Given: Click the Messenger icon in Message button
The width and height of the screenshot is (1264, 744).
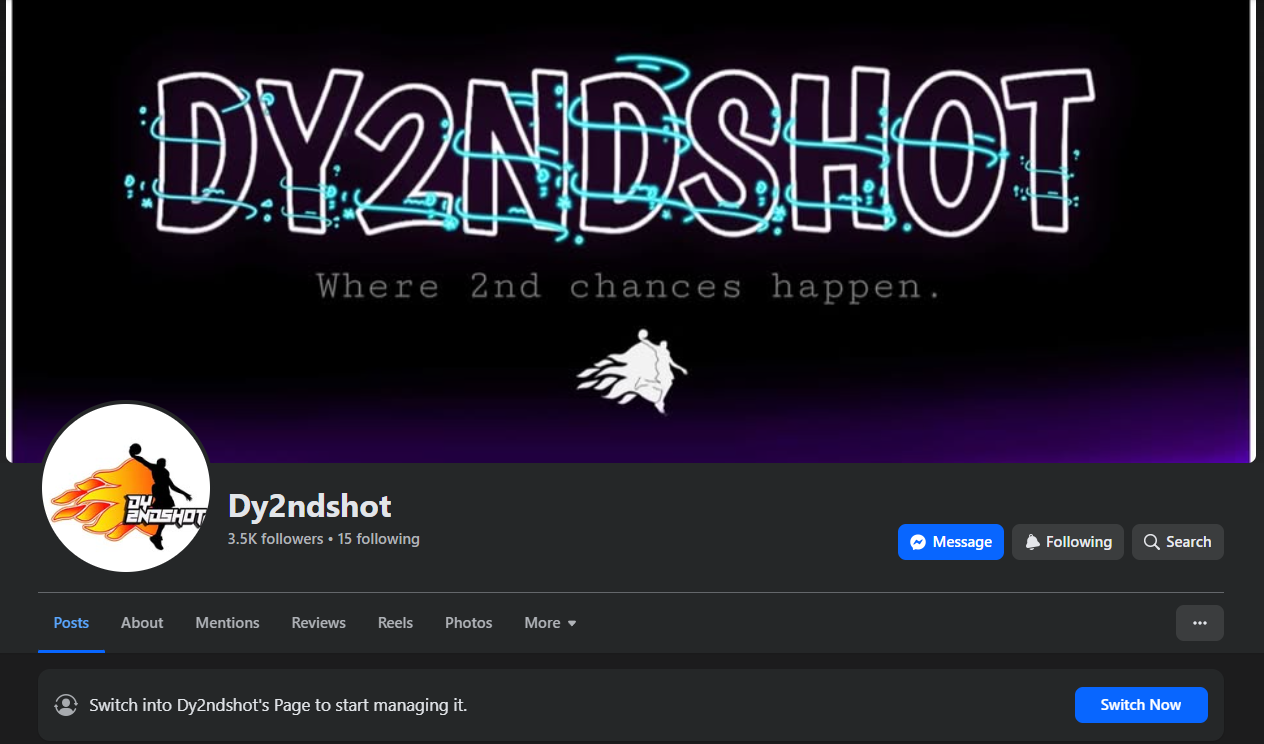Looking at the screenshot, I should tap(917, 542).
